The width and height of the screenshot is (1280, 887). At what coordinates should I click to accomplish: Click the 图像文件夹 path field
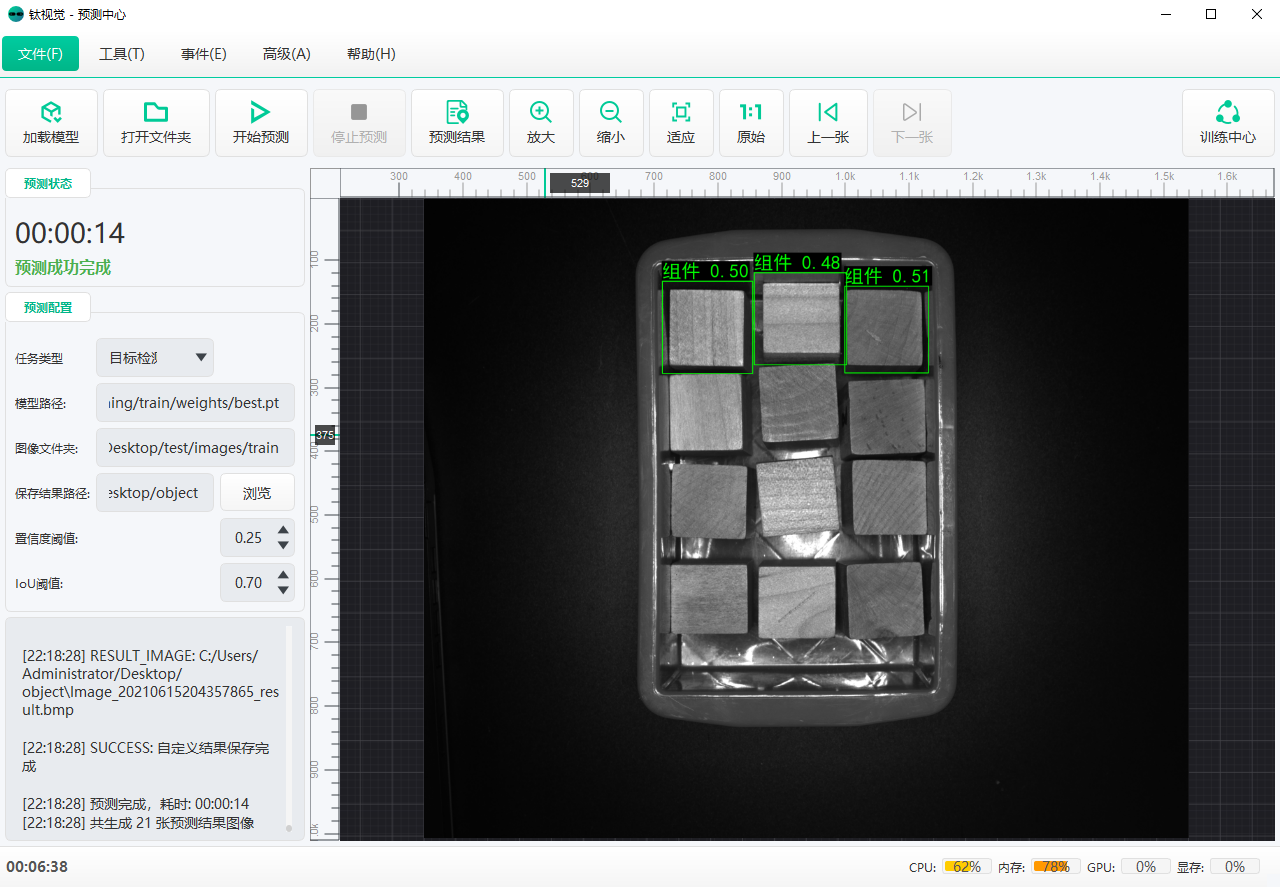[x=195, y=447]
